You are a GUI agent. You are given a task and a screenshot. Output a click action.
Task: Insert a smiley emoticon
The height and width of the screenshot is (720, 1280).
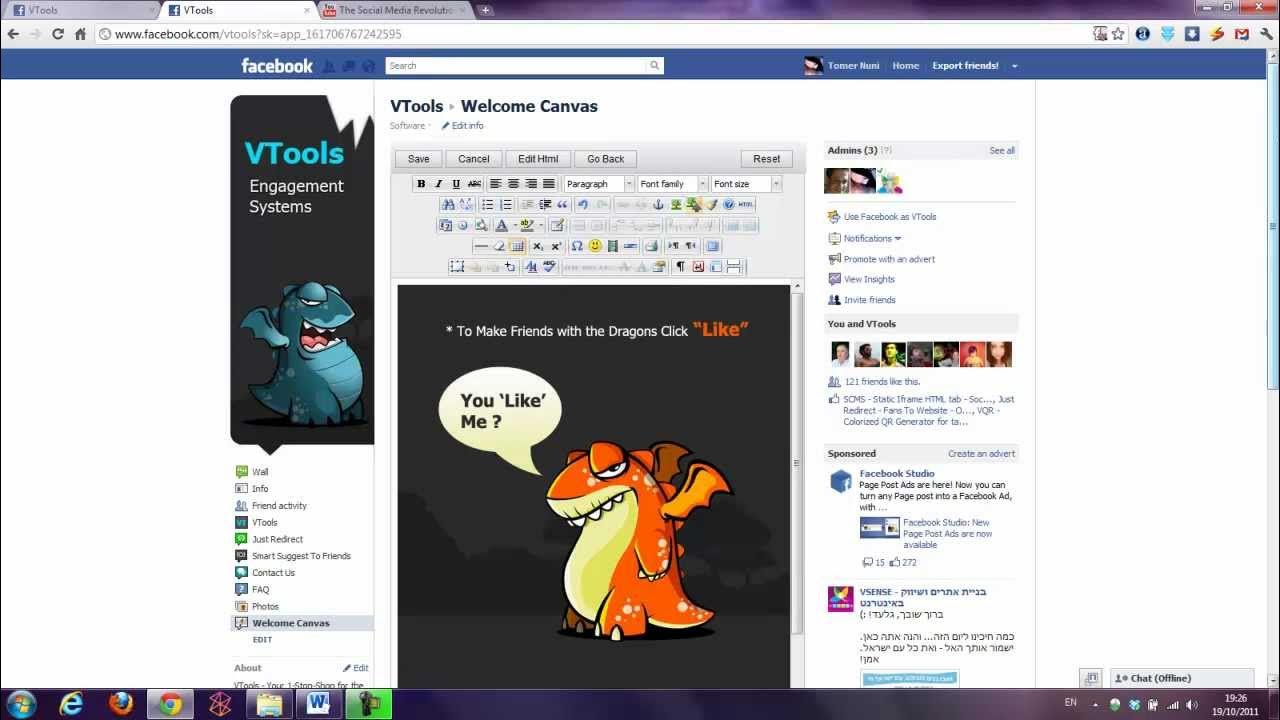point(596,246)
